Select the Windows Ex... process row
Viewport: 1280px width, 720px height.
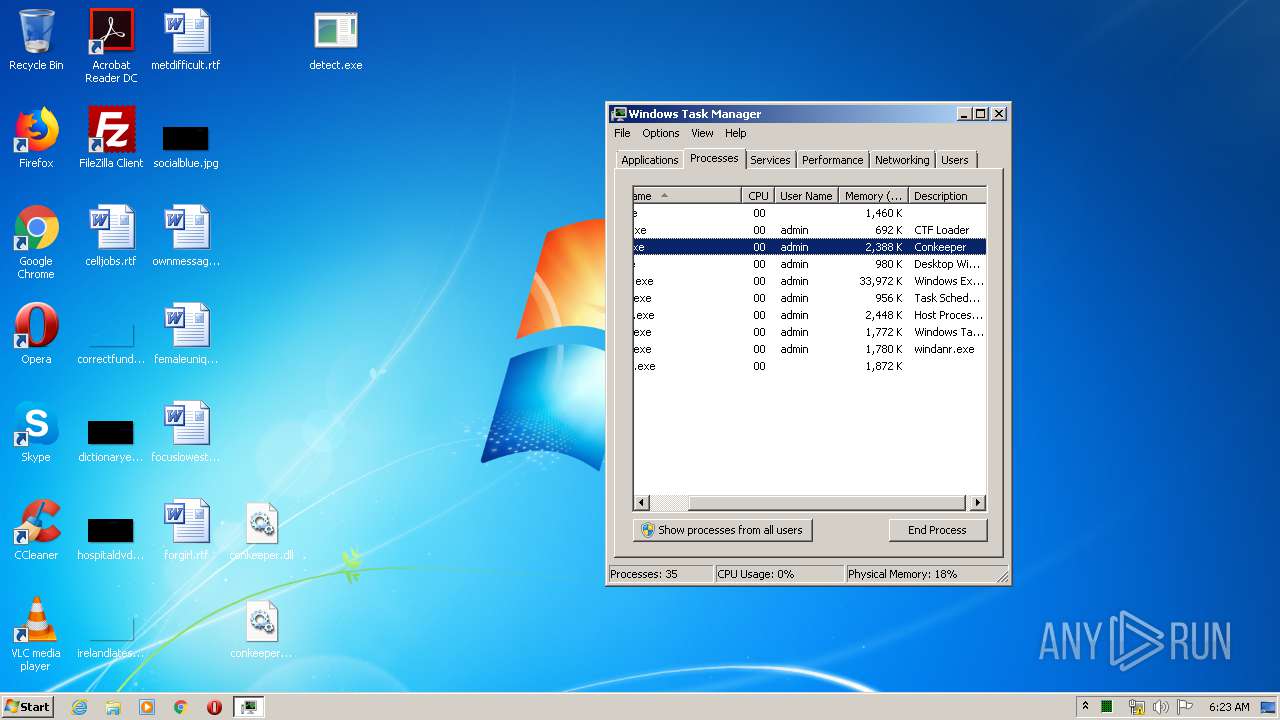pos(810,281)
